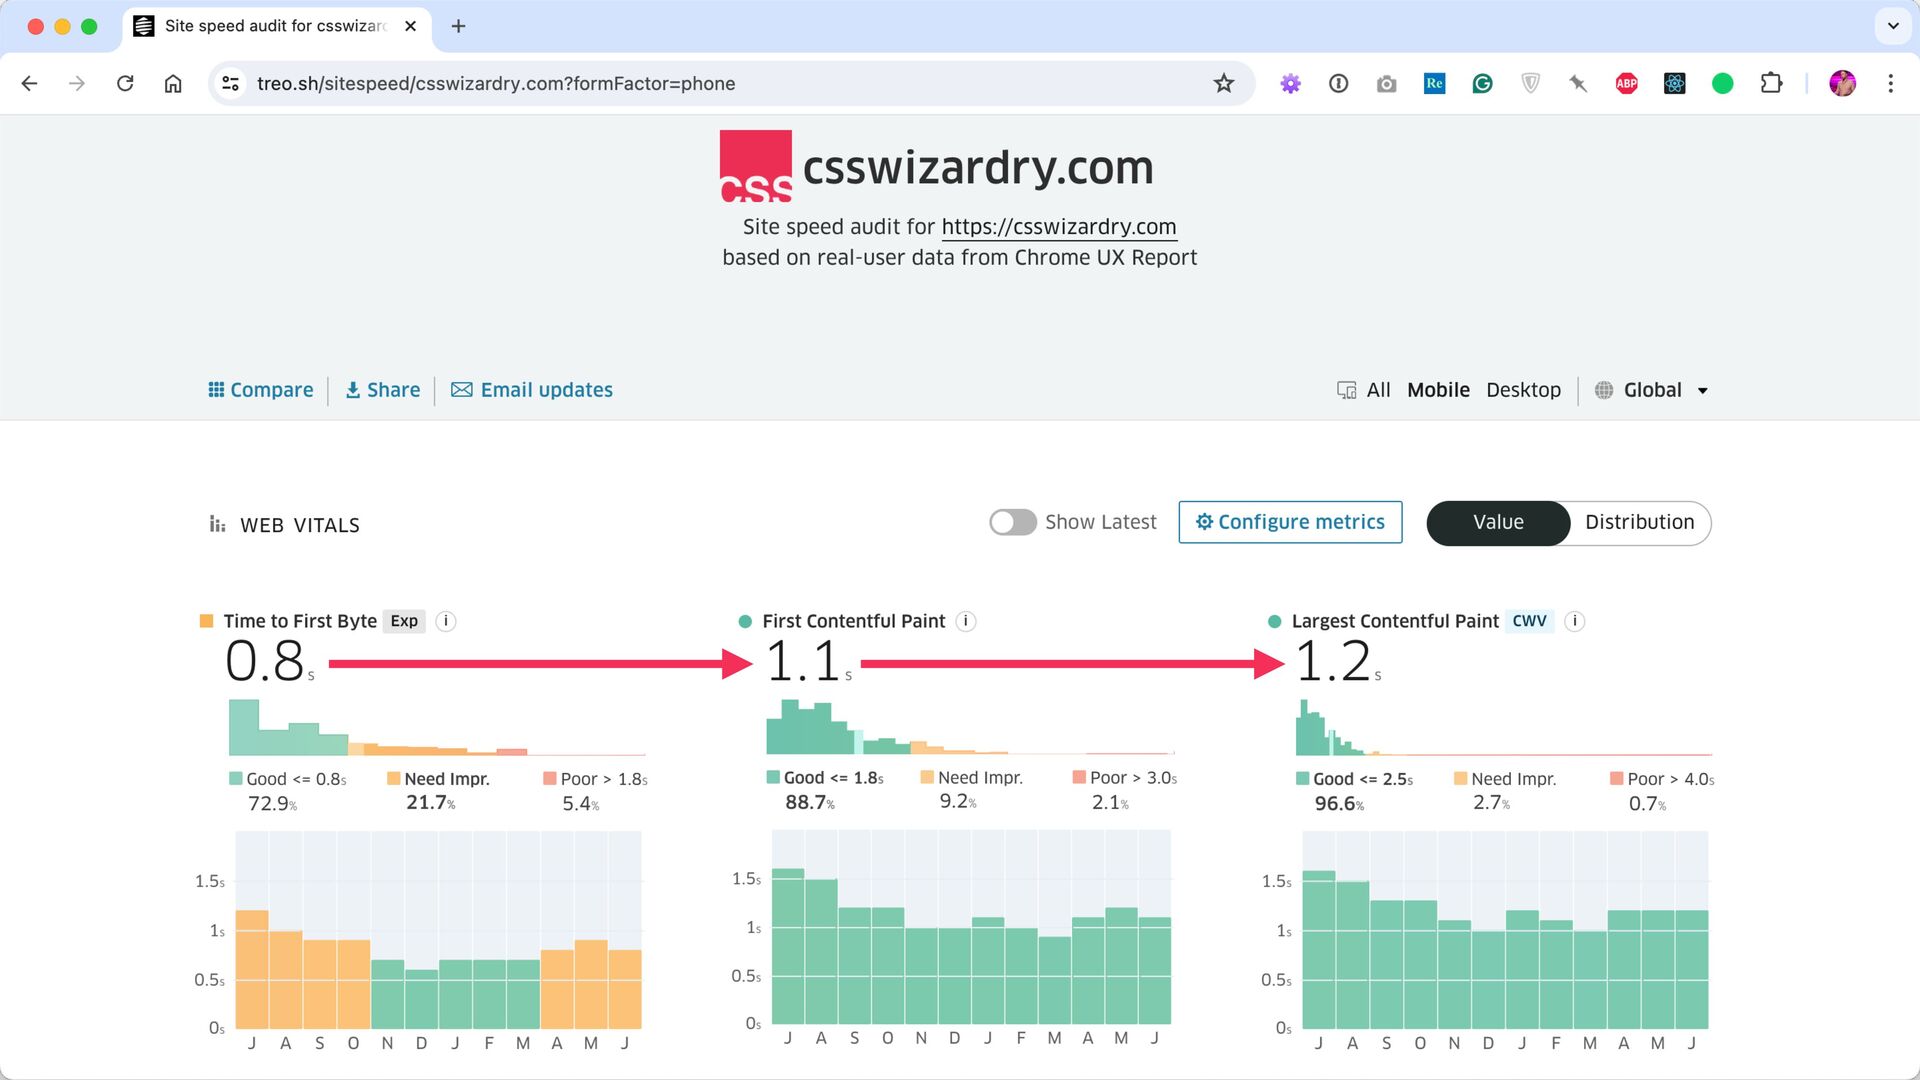Click the 88.7% Good FCP percentage
This screenshot has height=1080, width=1920.
pos(810,802)
